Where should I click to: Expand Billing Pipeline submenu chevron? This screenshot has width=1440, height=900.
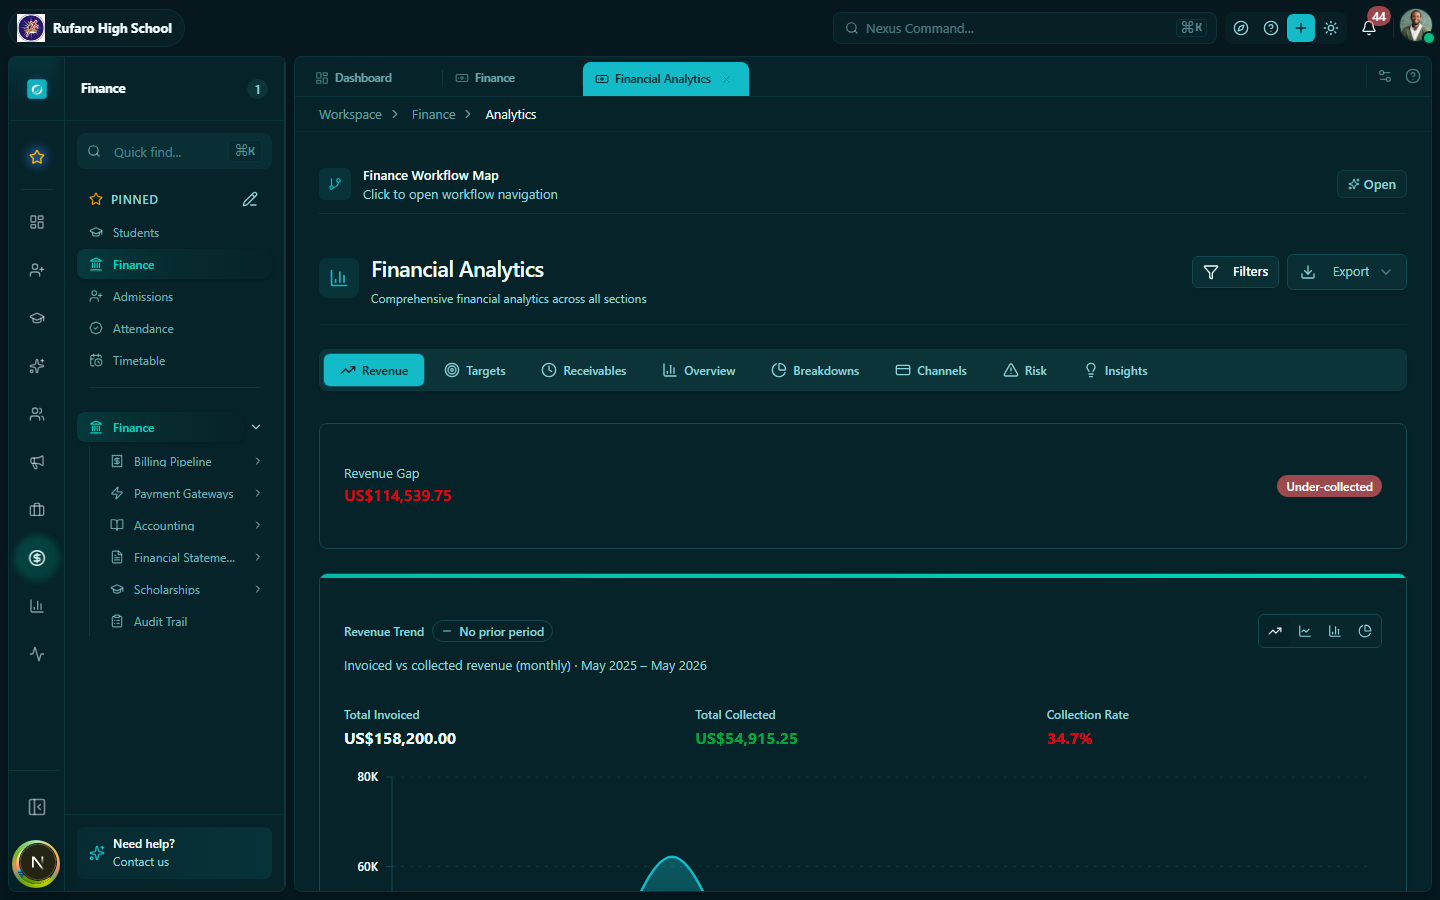pos(258,461)
